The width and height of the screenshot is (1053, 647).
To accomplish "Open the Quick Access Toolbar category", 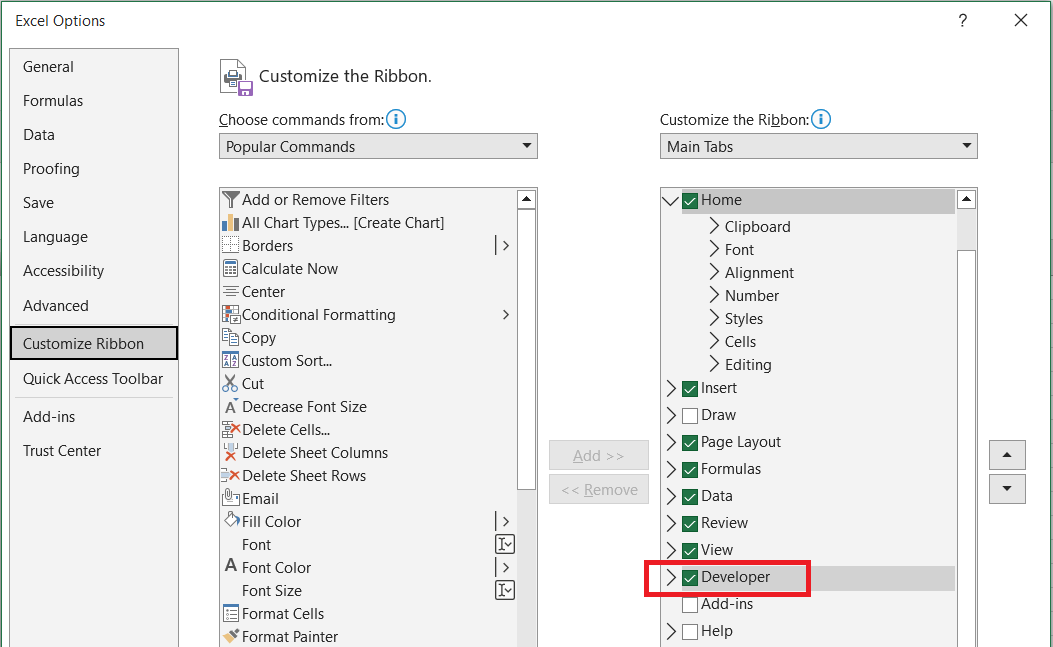I will click(x=93, y=379).
